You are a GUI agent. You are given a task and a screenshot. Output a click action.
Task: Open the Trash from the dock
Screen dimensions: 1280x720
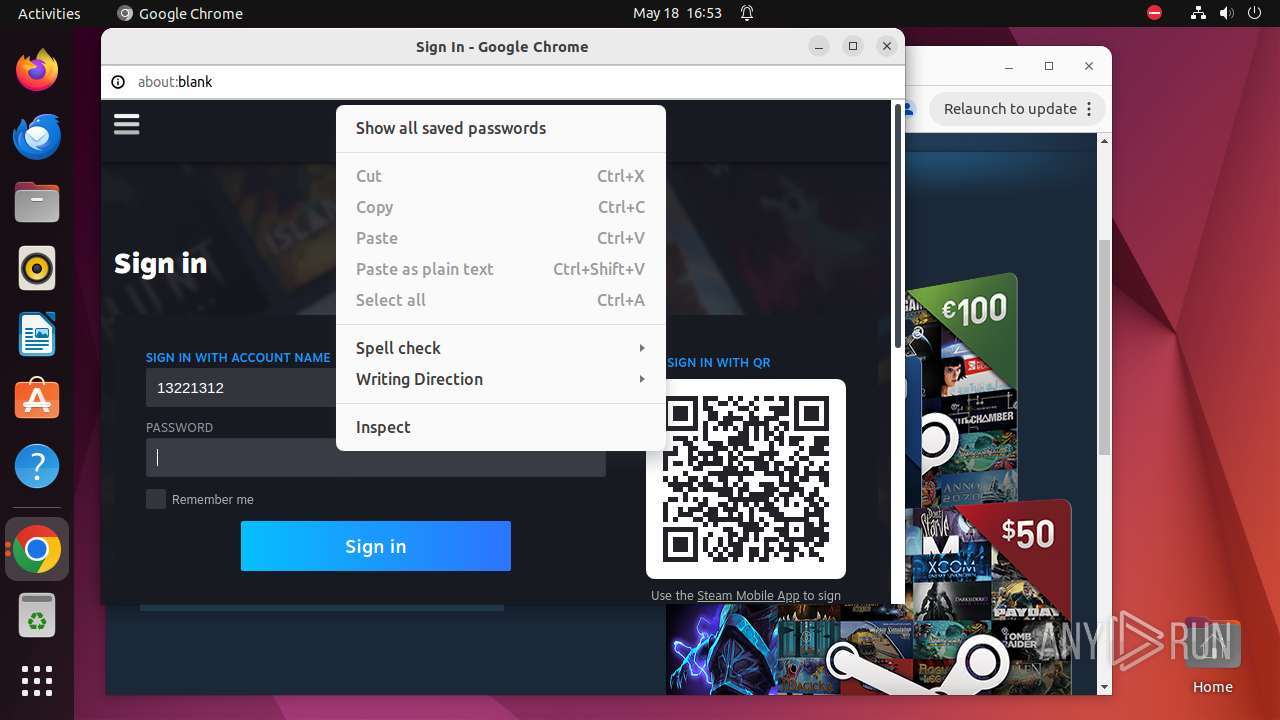tap(37, 615)
